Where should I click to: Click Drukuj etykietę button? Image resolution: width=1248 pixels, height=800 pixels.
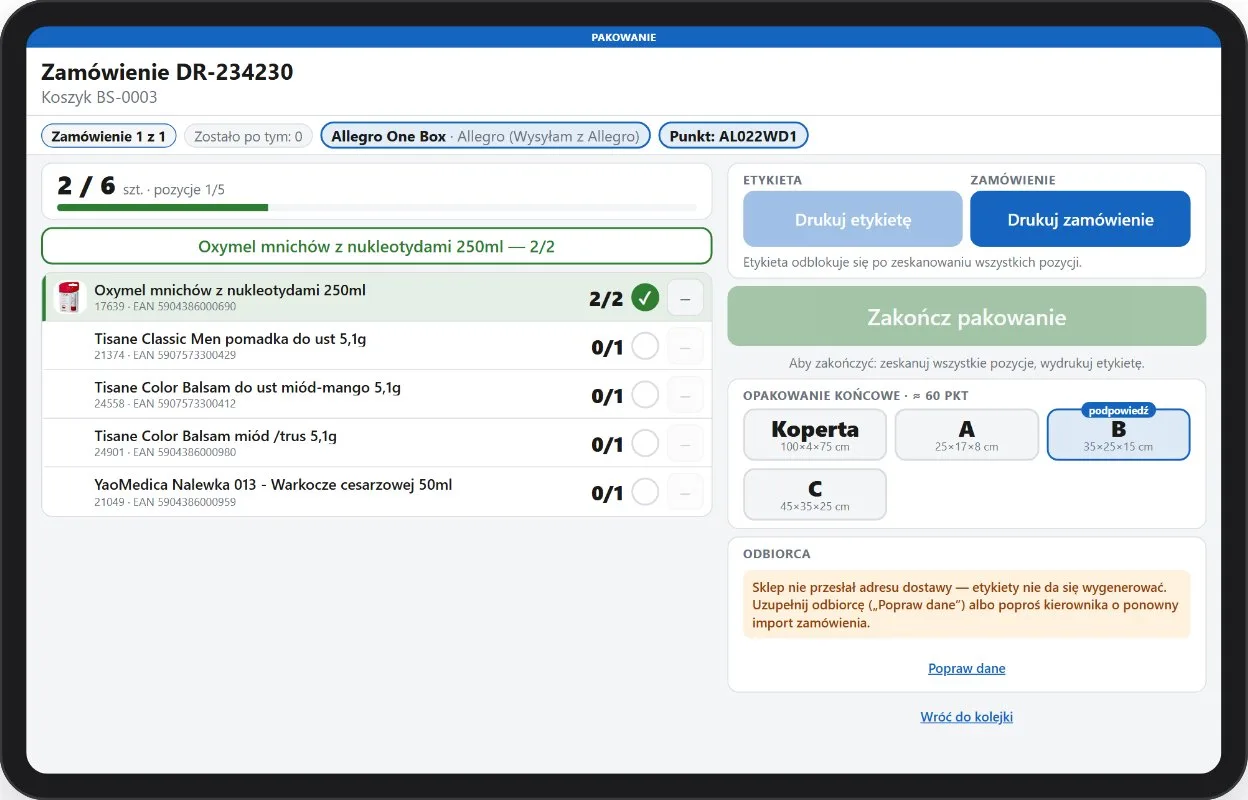coord(853,219)
